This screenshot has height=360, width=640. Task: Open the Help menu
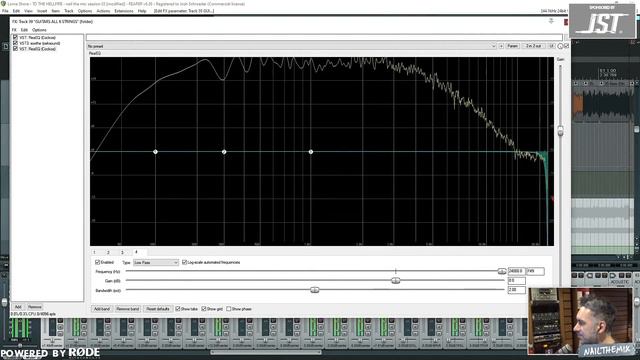pyautogui.click(x=142, y=11)
